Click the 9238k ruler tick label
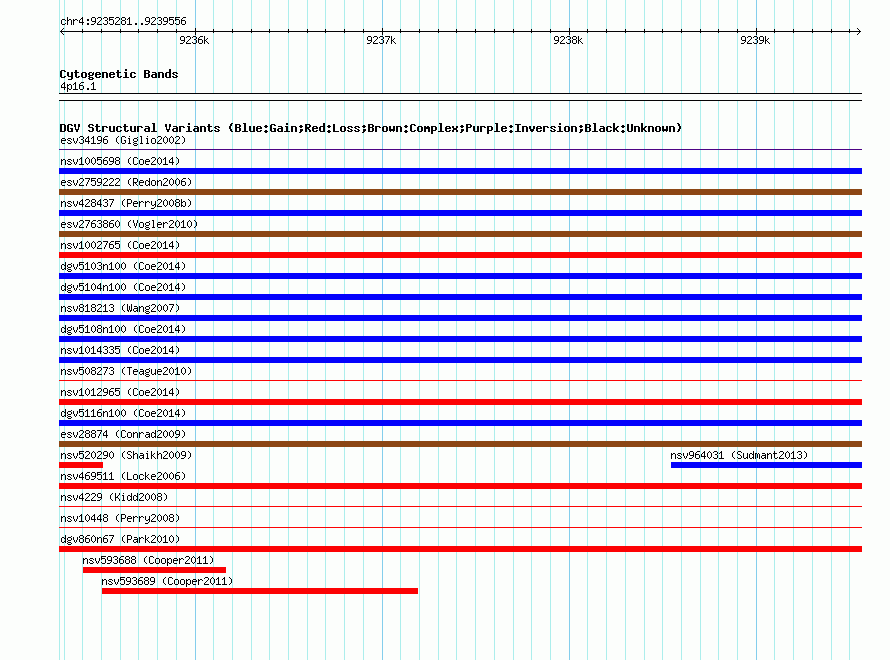This screenshot has height=660, width=890. click(568, 40)
